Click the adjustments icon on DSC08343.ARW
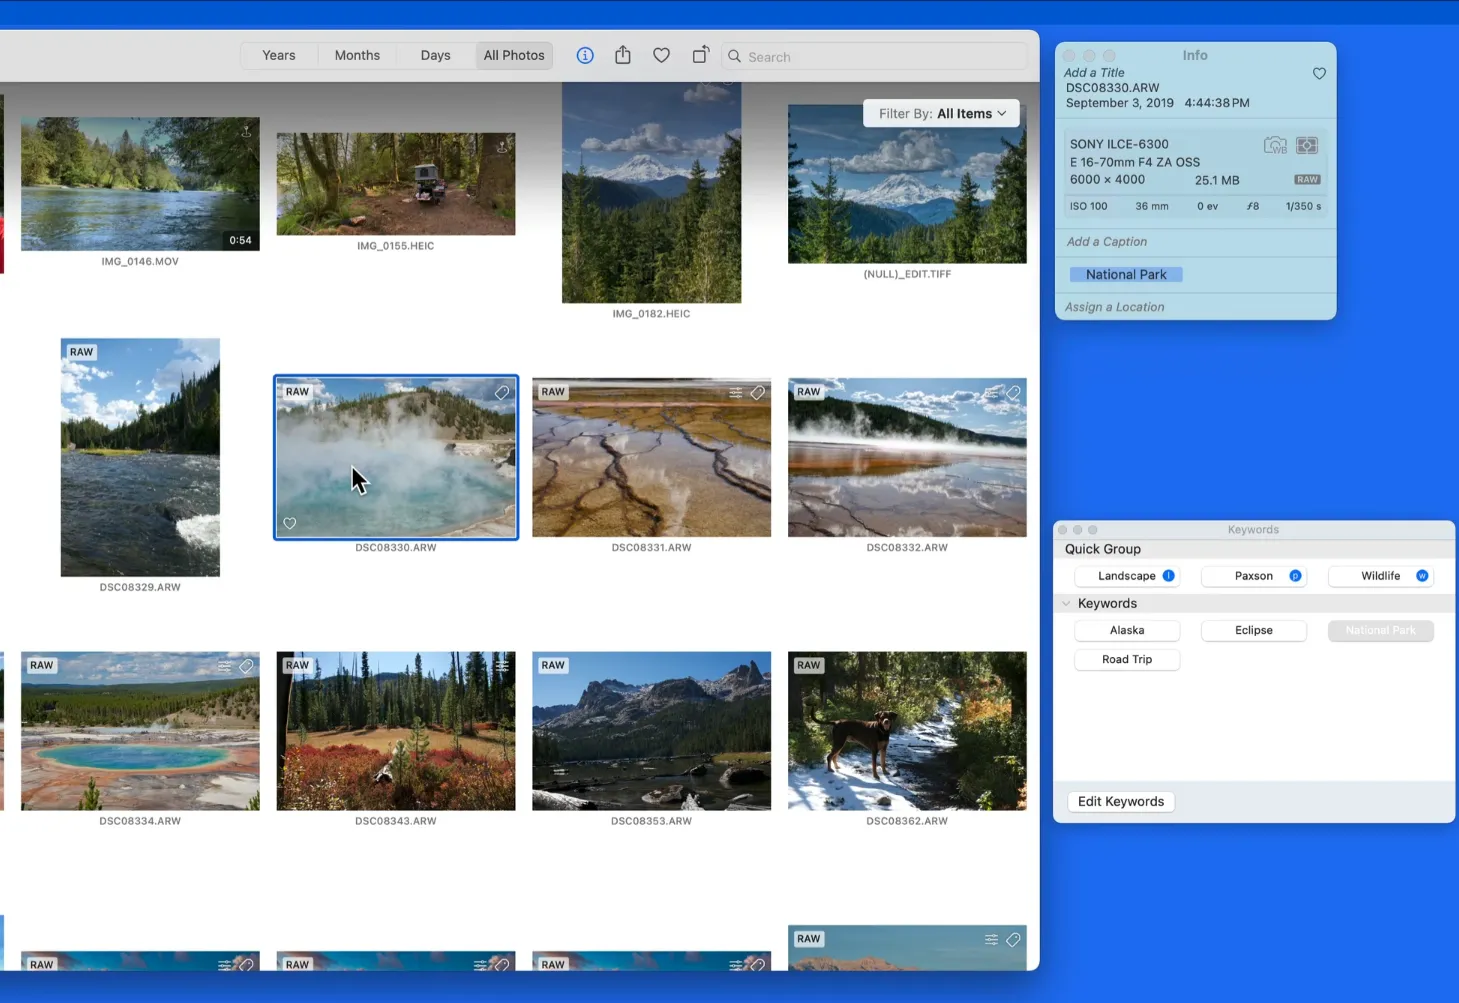This screenshot has height=1003, width=1459. click(x=502, y=666)
